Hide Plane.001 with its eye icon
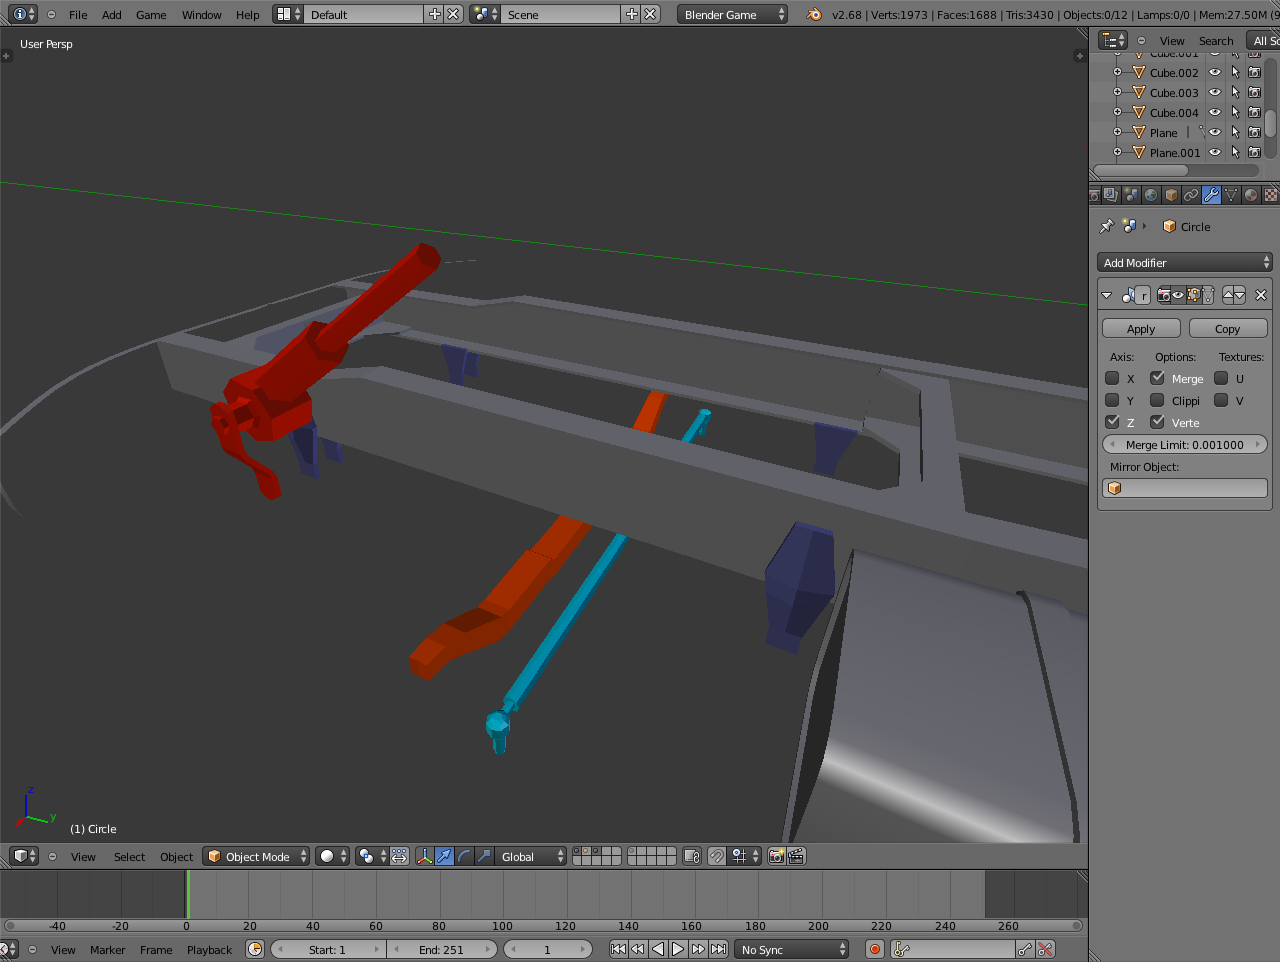Image resolution: width=1280 pixels, height=962 pixels. point(1215,152)
